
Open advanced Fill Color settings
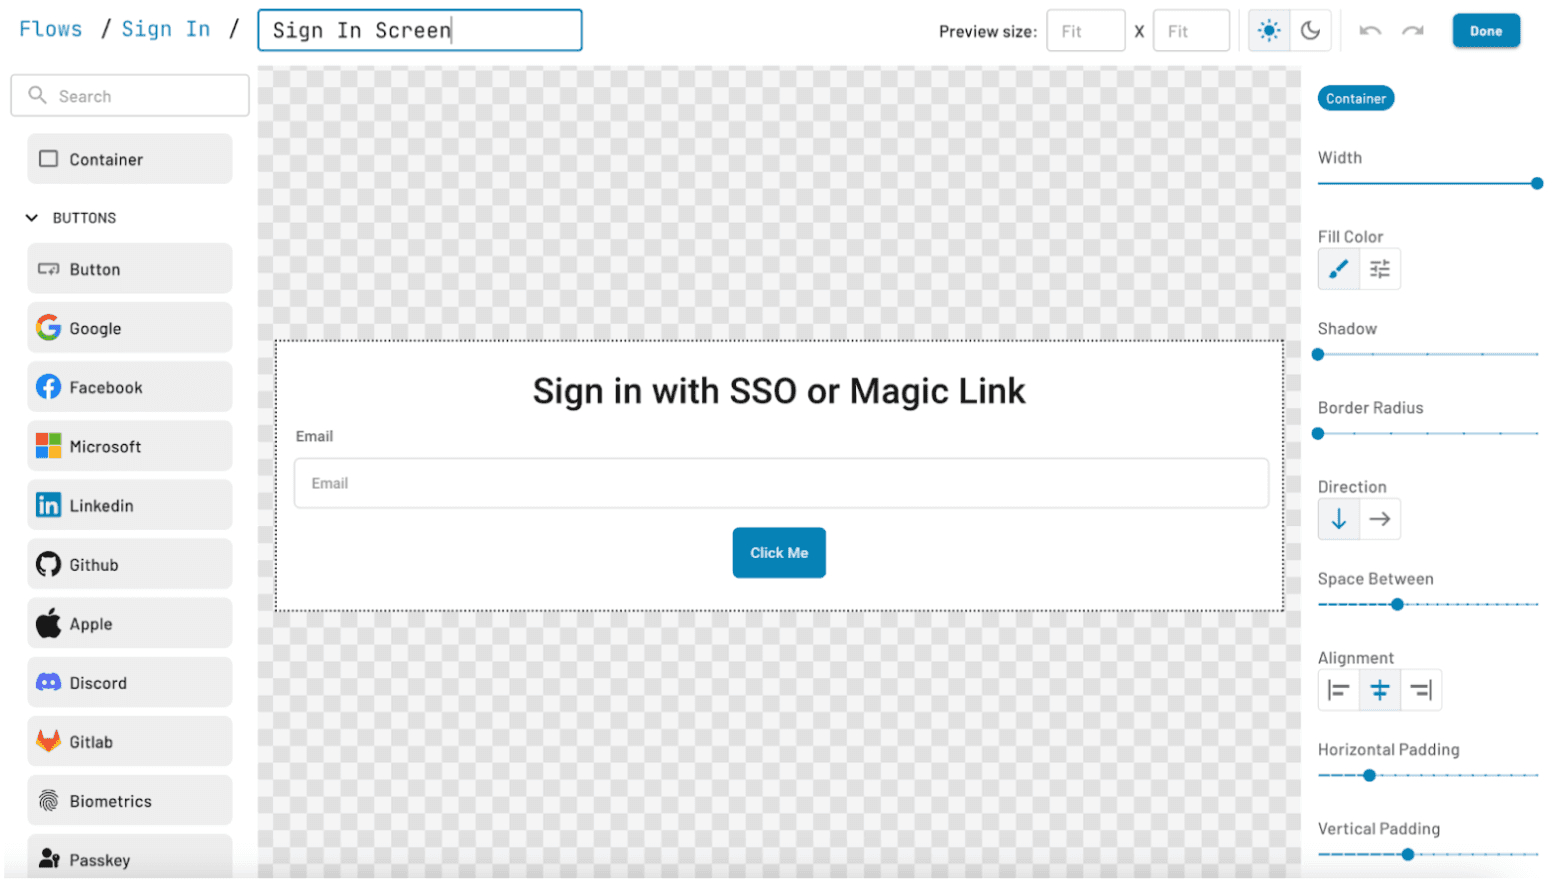(1380, 268)
